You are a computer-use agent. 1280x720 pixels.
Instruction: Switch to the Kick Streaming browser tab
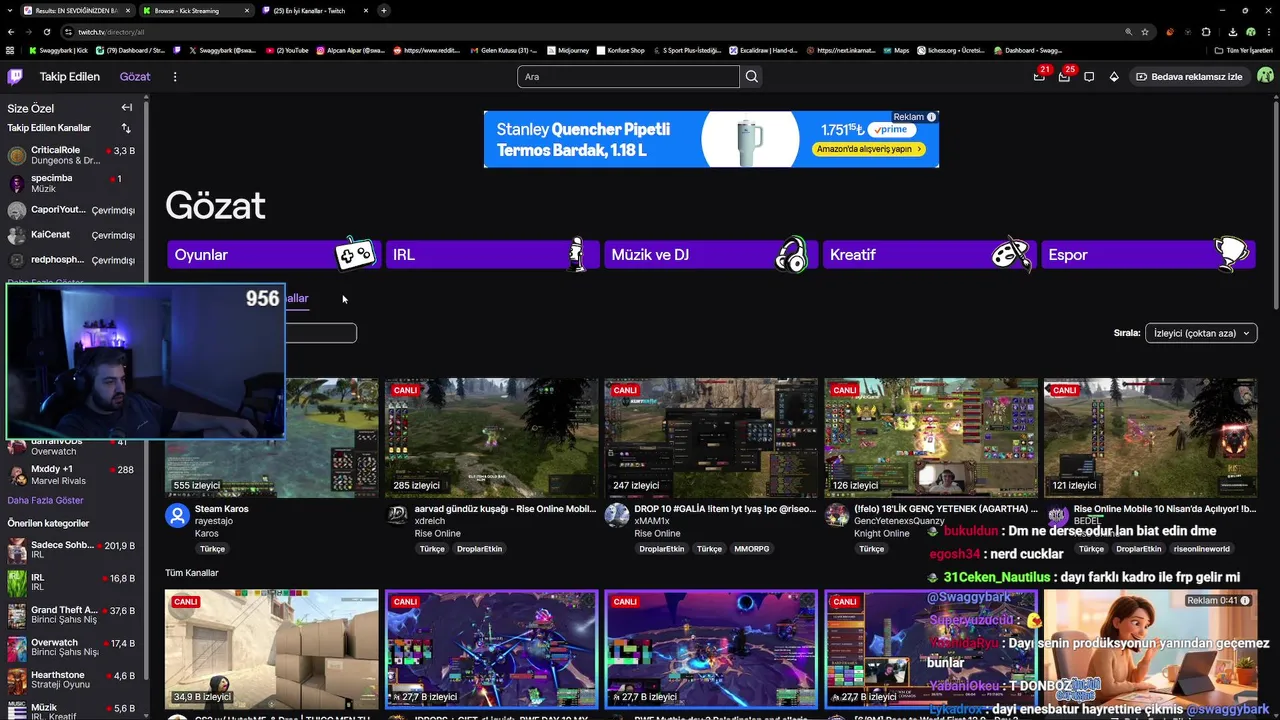tap(197, 10)
